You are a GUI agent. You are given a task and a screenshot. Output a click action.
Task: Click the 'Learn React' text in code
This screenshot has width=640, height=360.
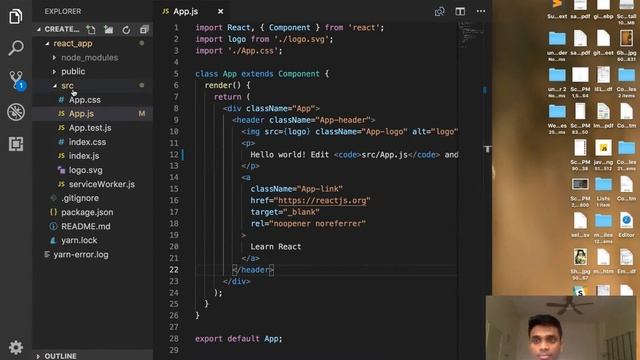pos(276,247)
